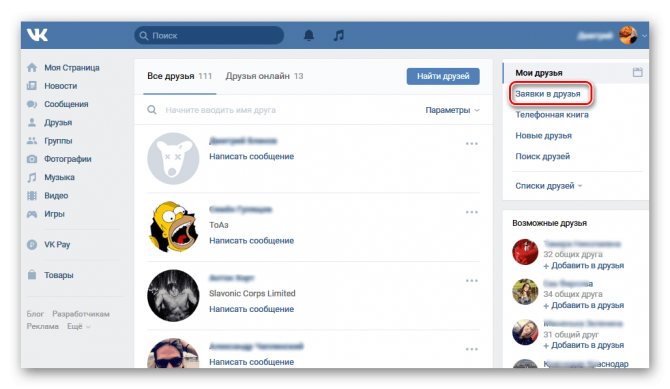
Task: Open three-dots menu for the ToAз friend
Action: coord(472,212)
